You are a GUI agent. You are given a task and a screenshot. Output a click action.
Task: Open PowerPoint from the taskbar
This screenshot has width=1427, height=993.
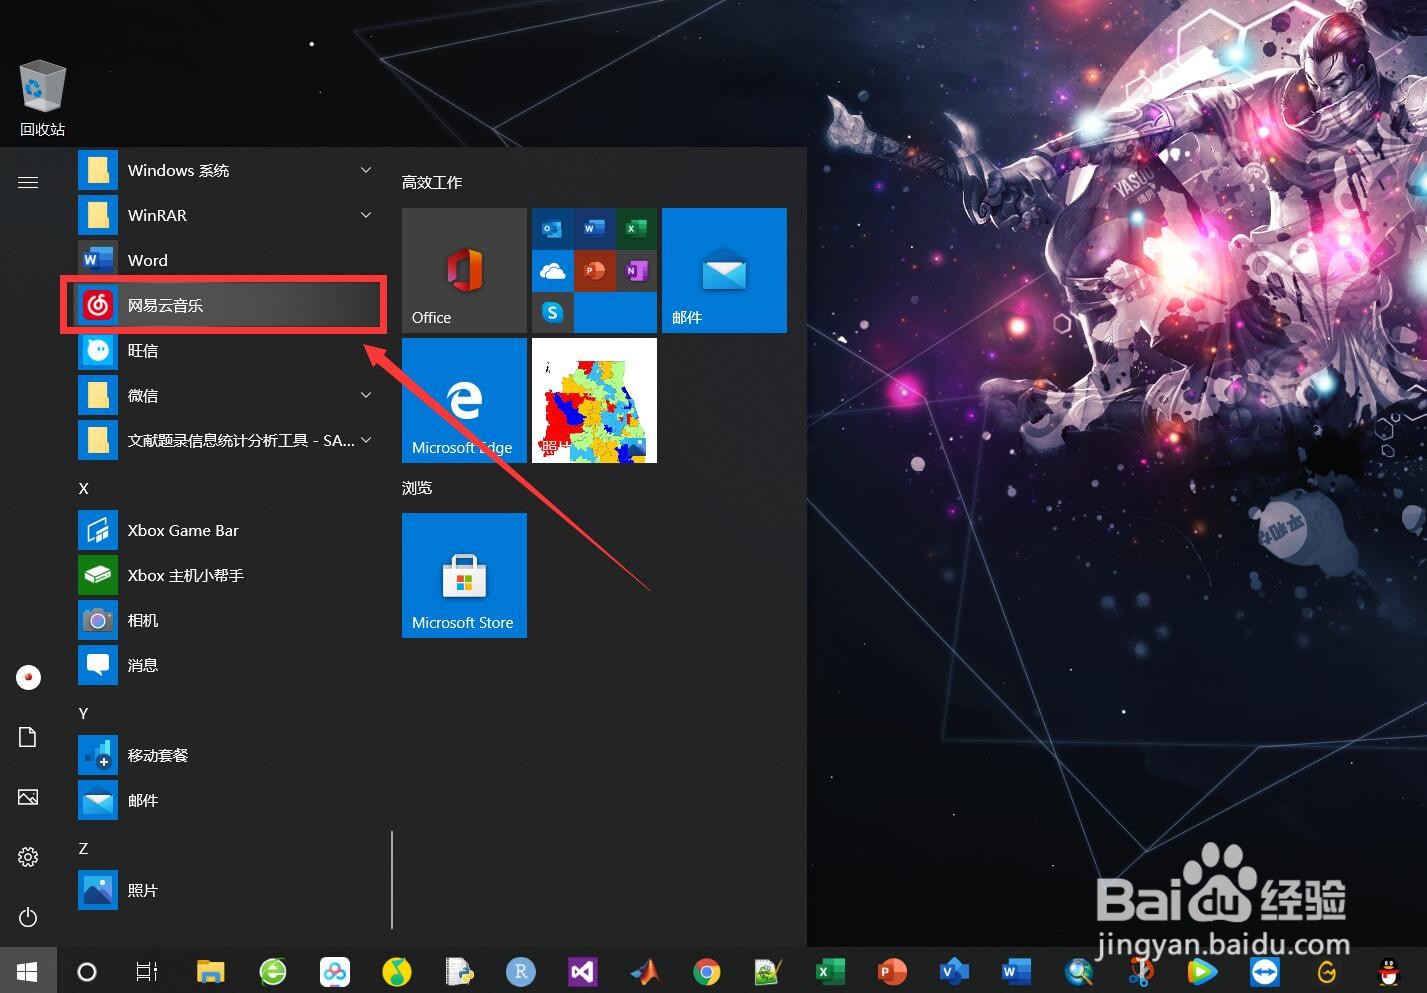tap(891, 971)
